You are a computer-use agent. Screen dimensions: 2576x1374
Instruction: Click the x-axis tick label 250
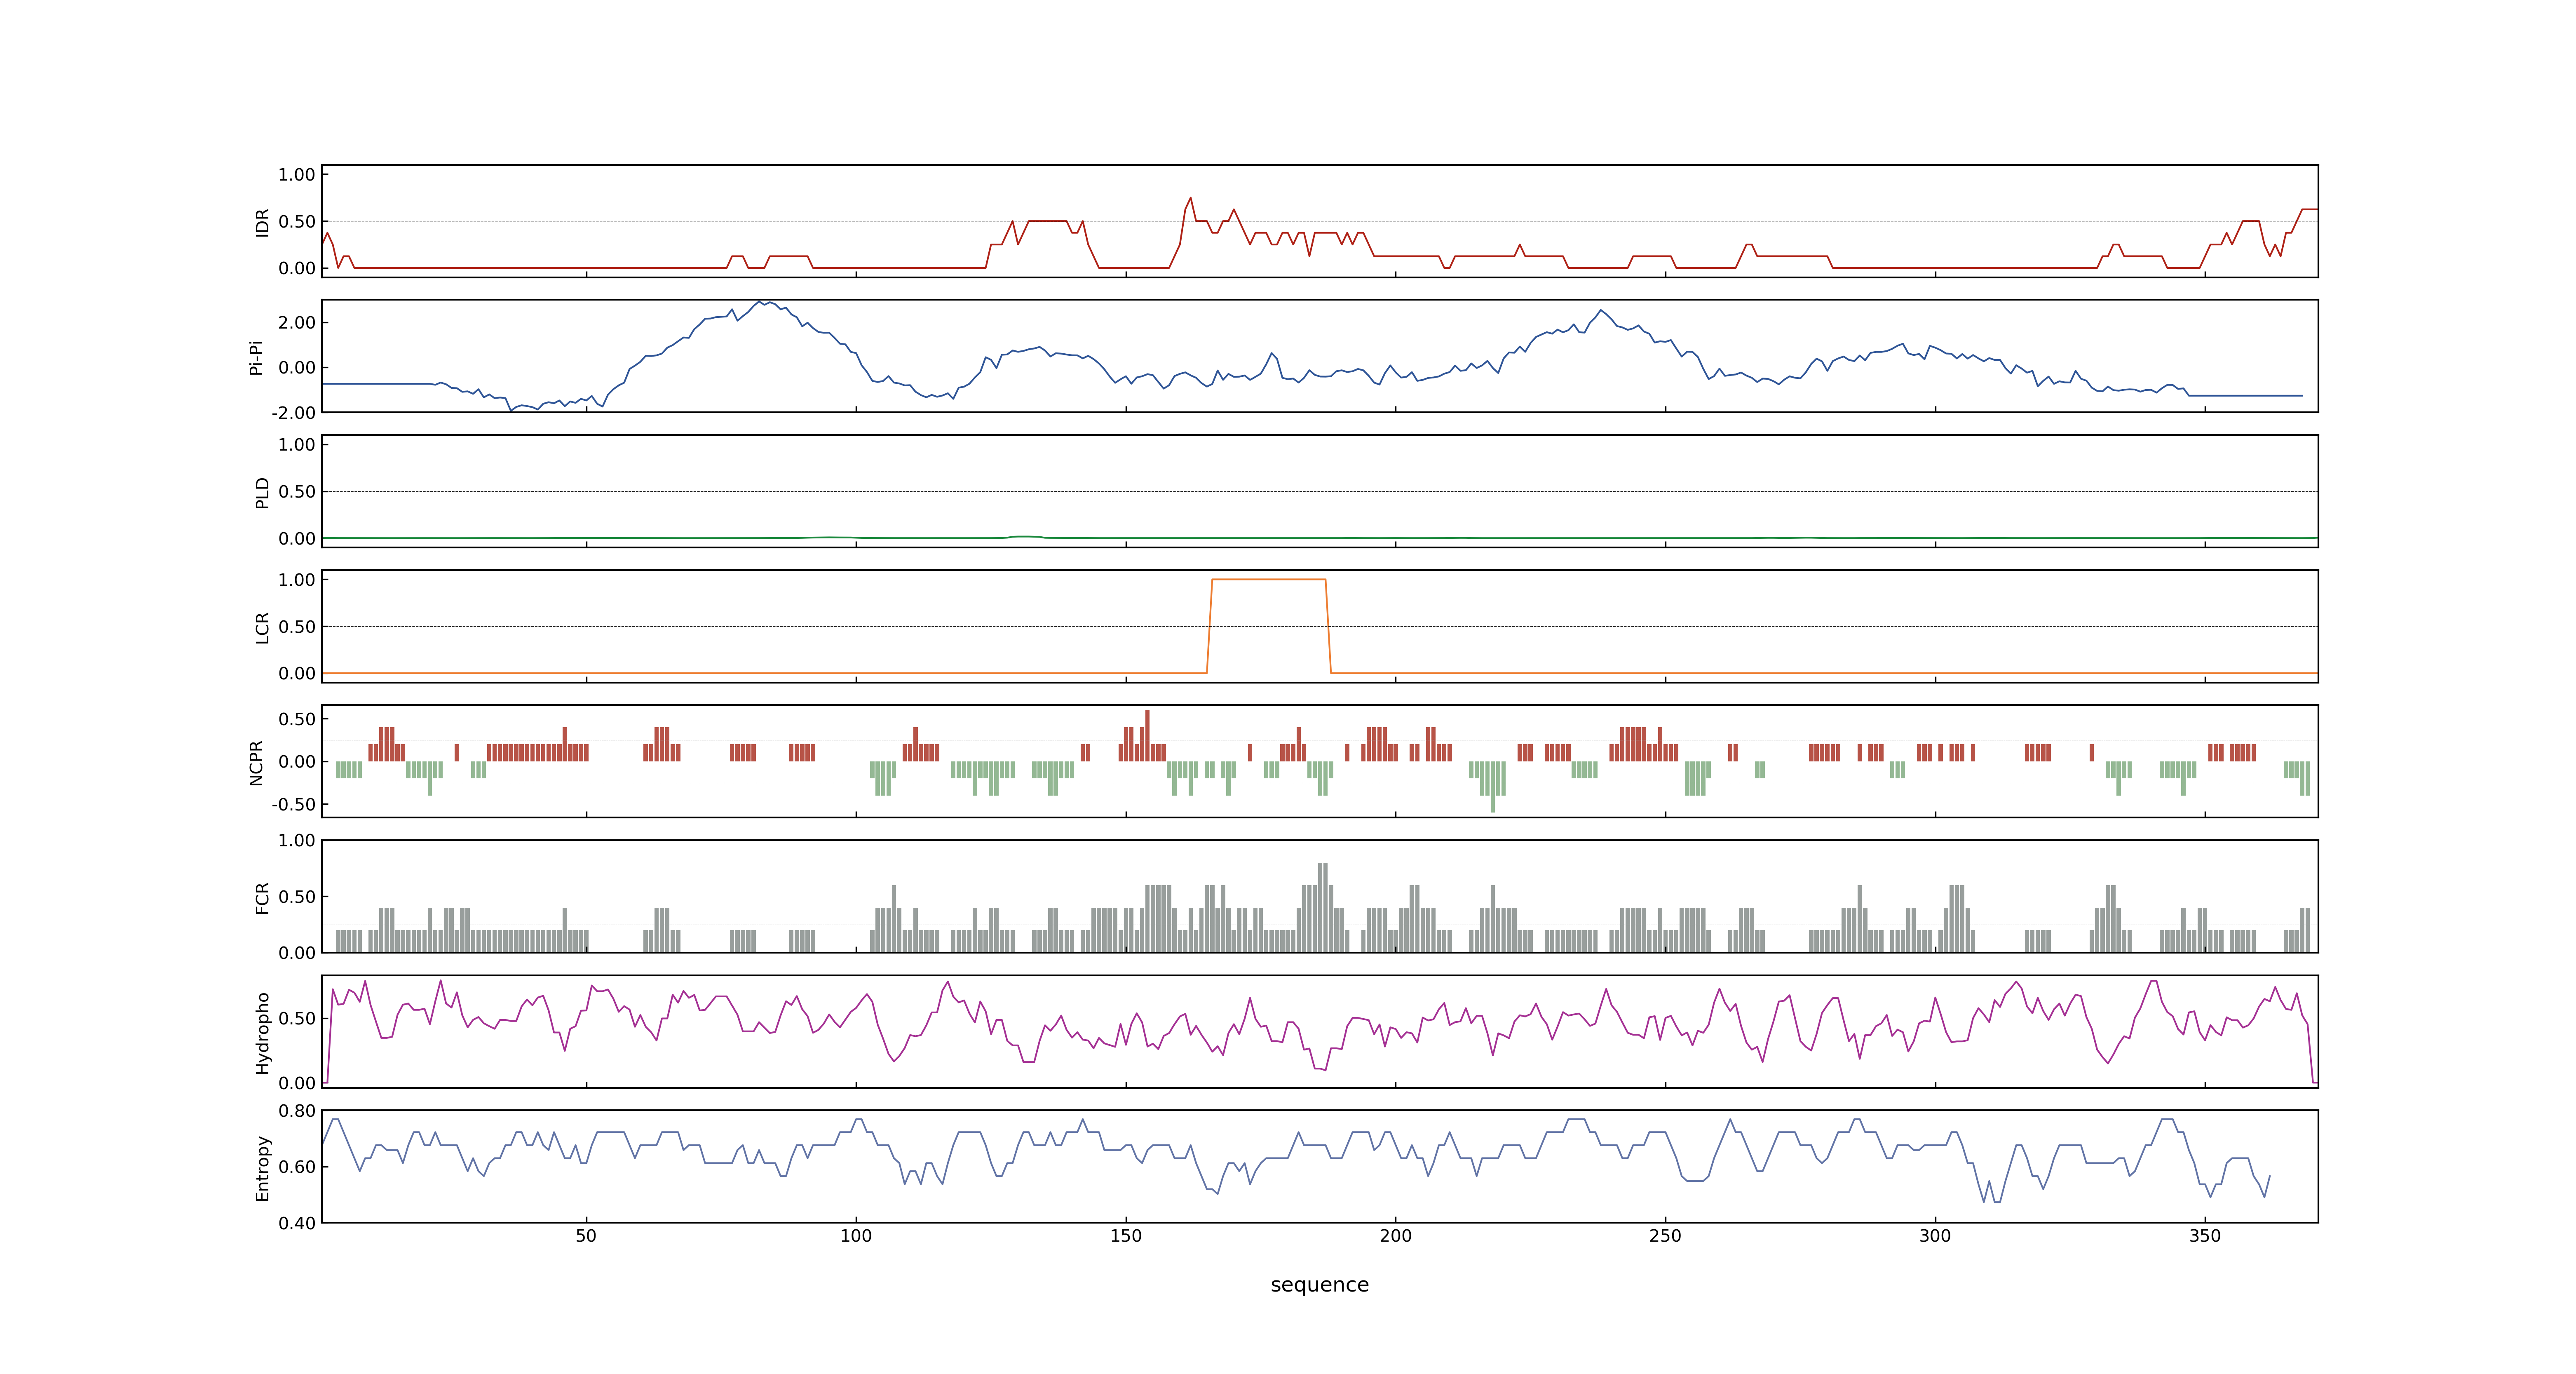tap(1666, 1236)
